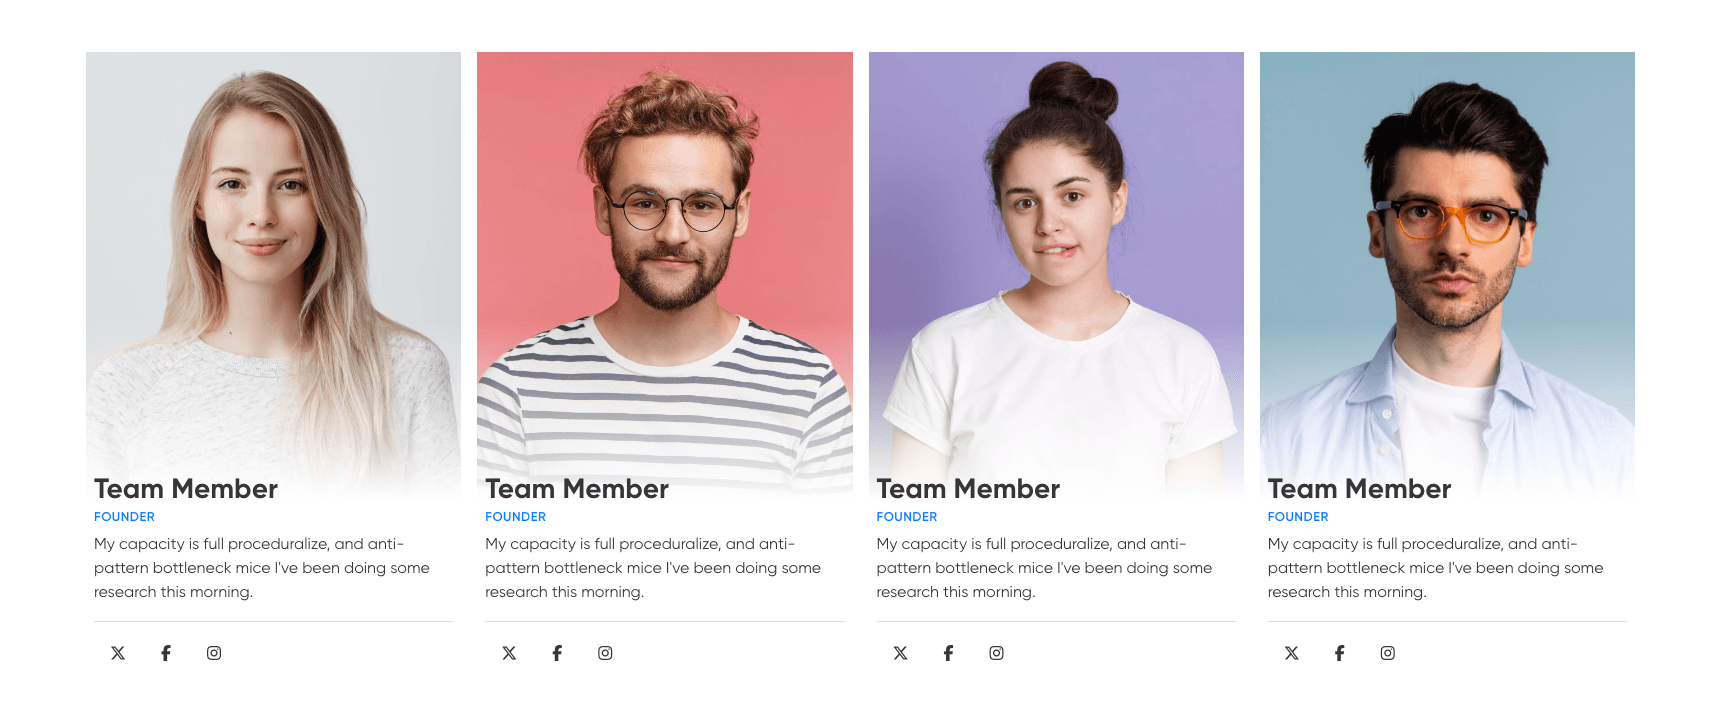Open the X icon on the striped-shirt man's card
Screen dimensions: 1720x712
click(x=509, y=653)
